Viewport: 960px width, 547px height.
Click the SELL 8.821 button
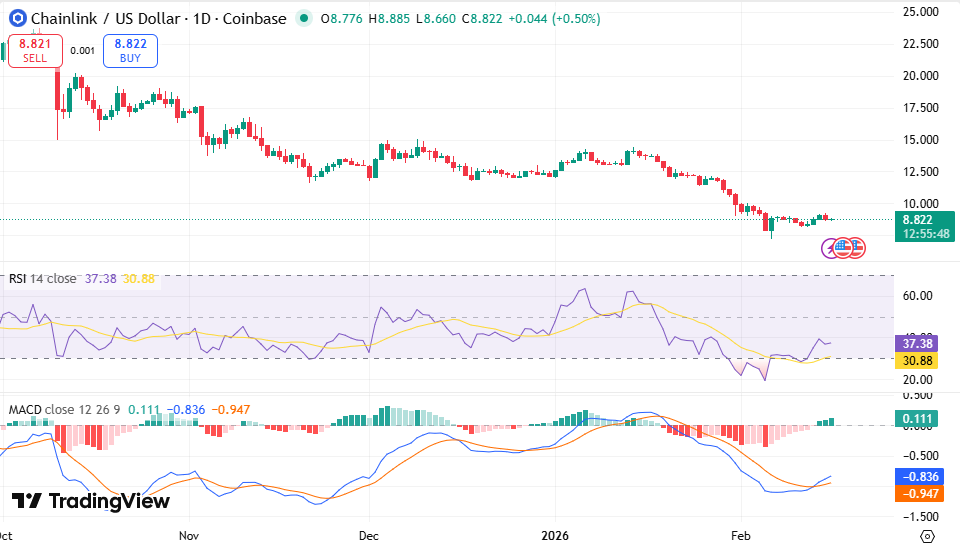point(35,51)
